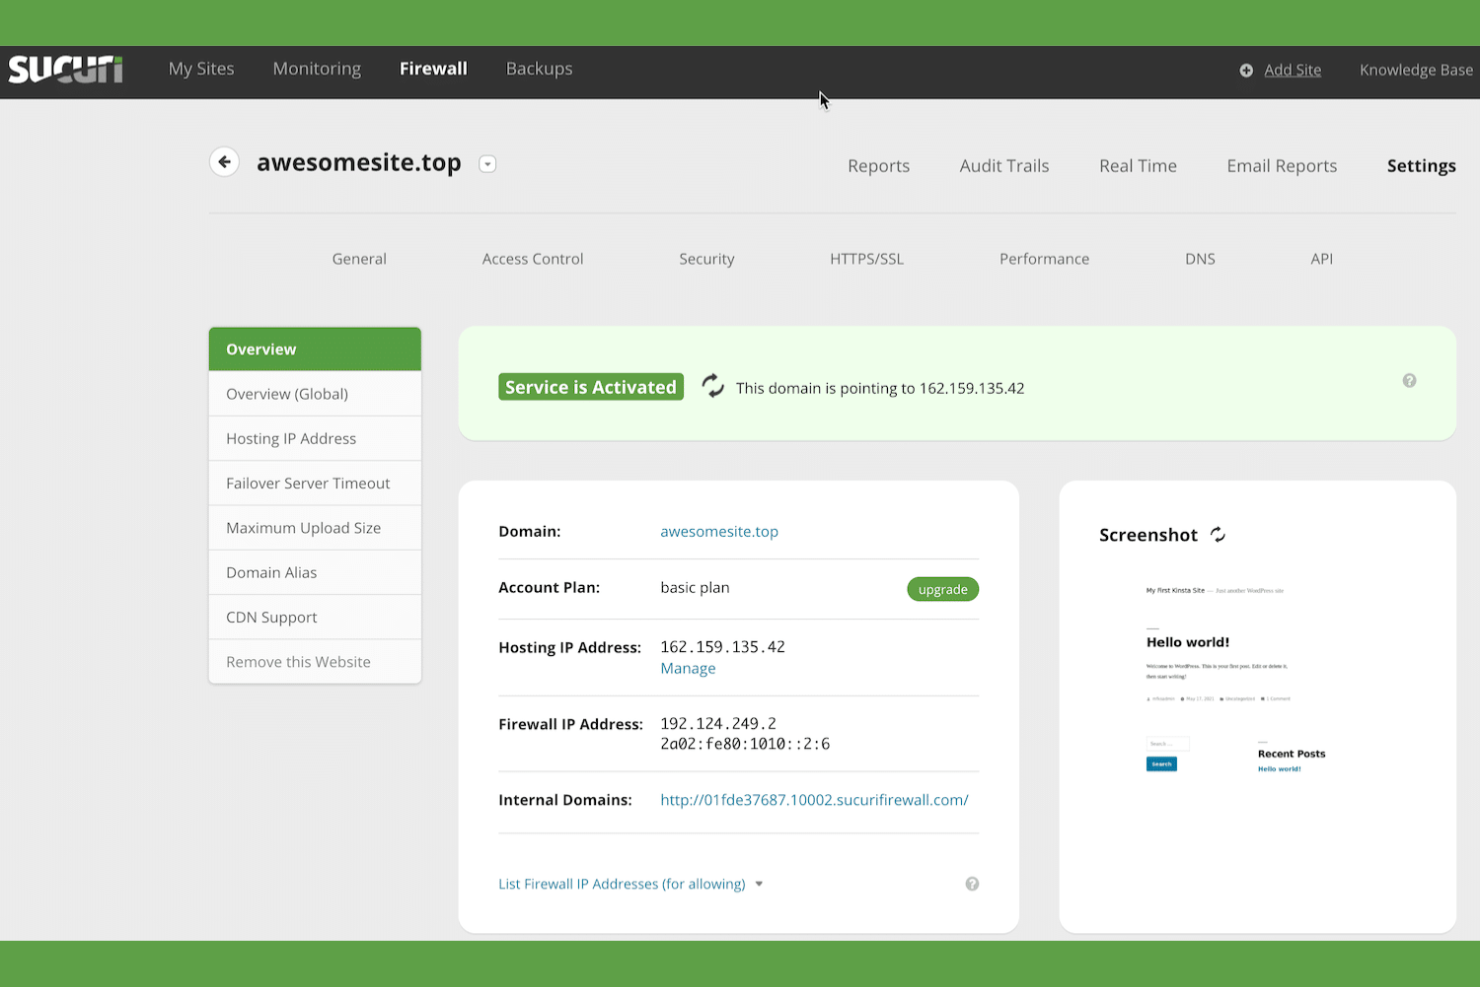Viewport: 1480px width, 987px height.
Task: Open the Email Reports tab
Action: [1282, 166]
